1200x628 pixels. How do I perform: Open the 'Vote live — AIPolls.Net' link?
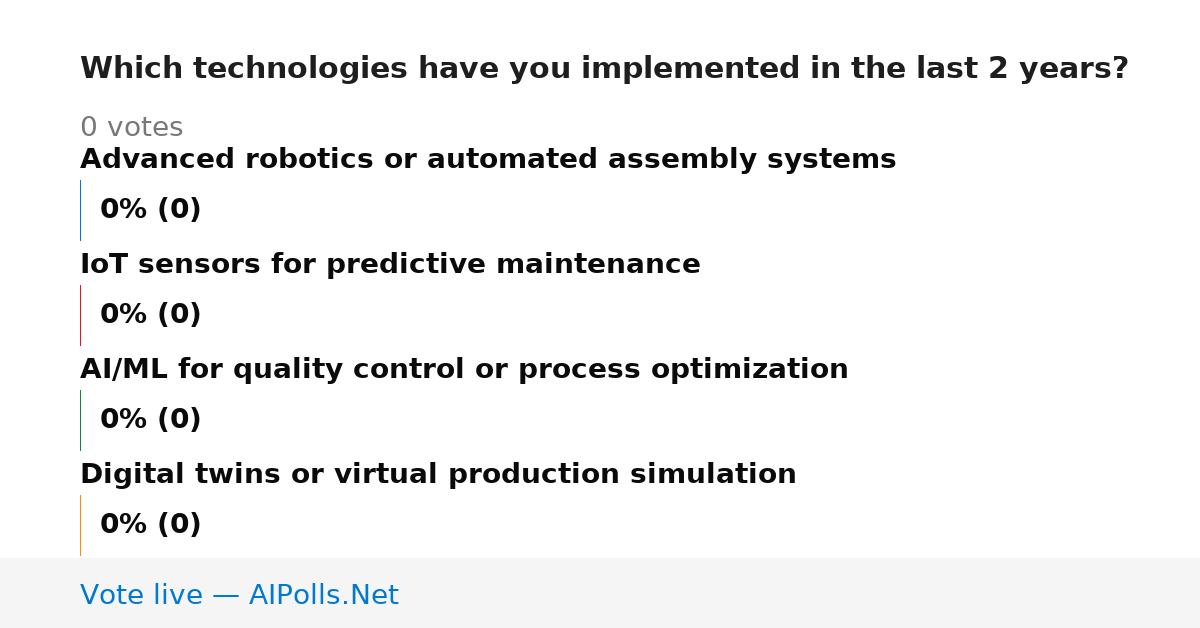click(239, 596)
